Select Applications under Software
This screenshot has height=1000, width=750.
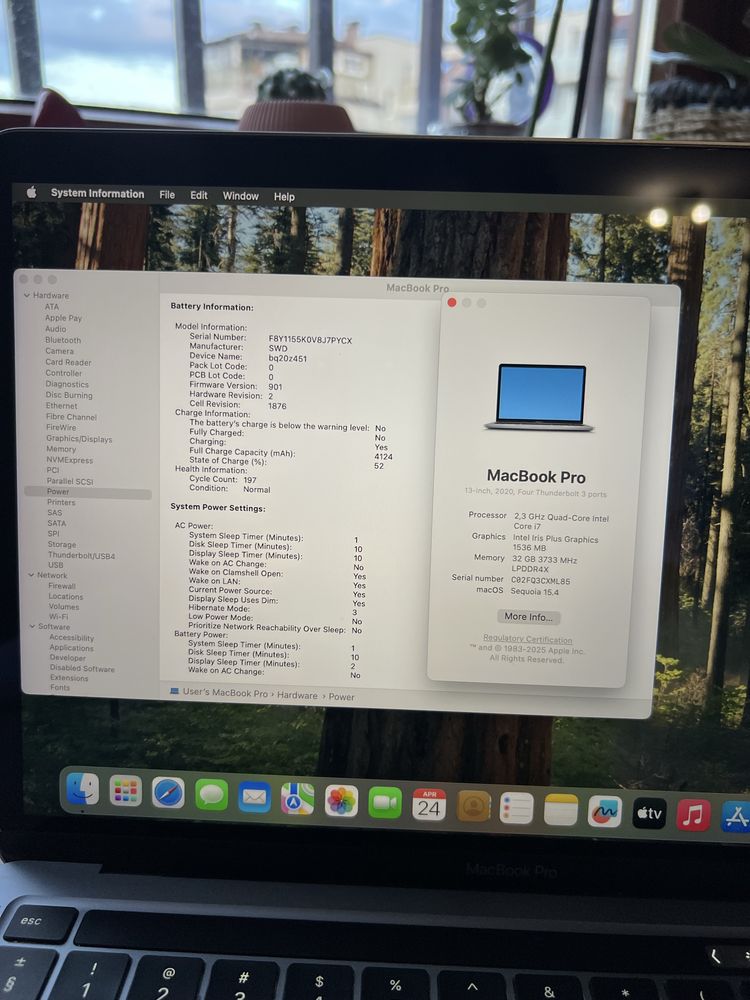71,647
